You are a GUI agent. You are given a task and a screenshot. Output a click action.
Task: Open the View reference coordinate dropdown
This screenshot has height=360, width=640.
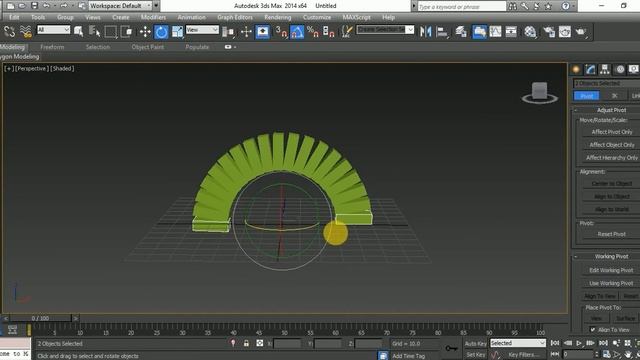202,30
